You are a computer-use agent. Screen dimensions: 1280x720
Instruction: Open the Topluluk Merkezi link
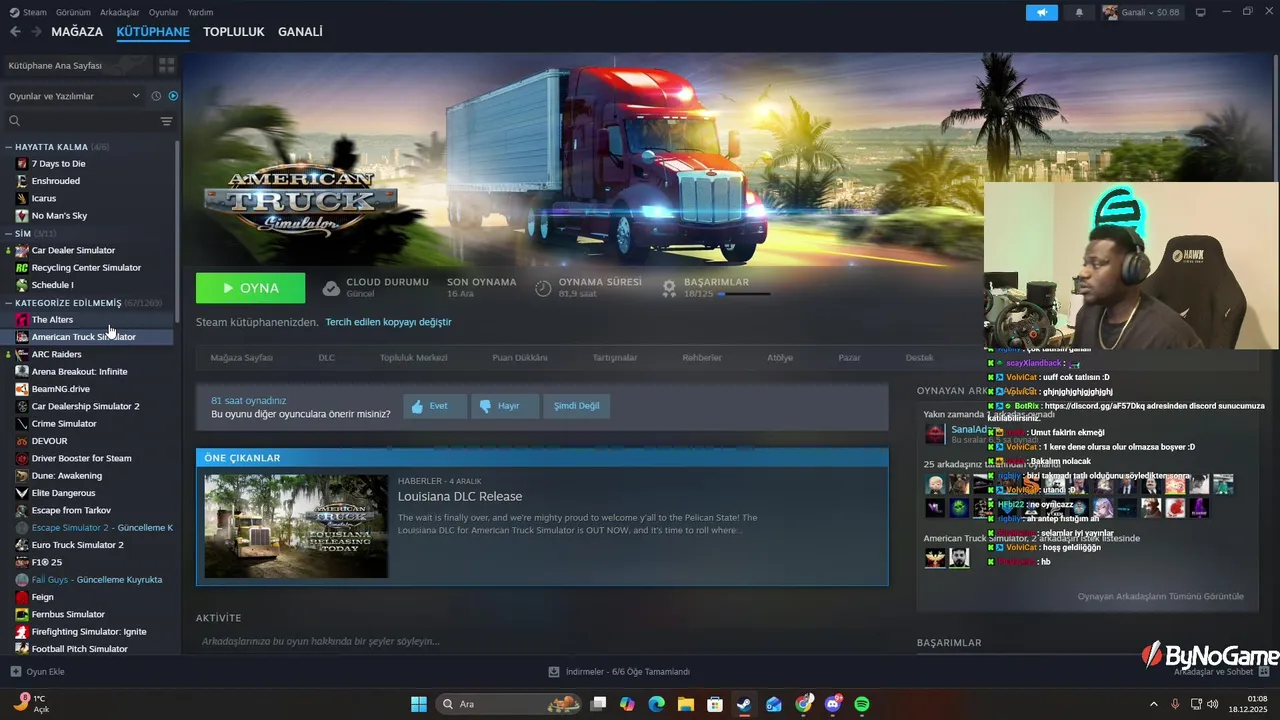click(x=413, y=357)
